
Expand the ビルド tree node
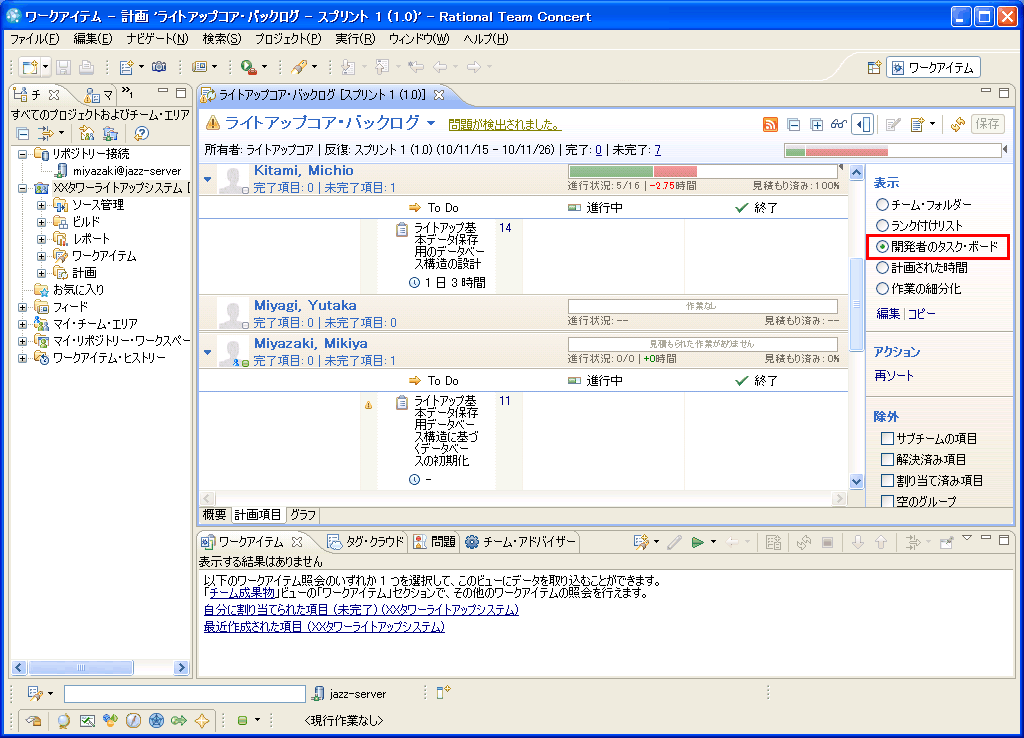click(x=41, y=222)
